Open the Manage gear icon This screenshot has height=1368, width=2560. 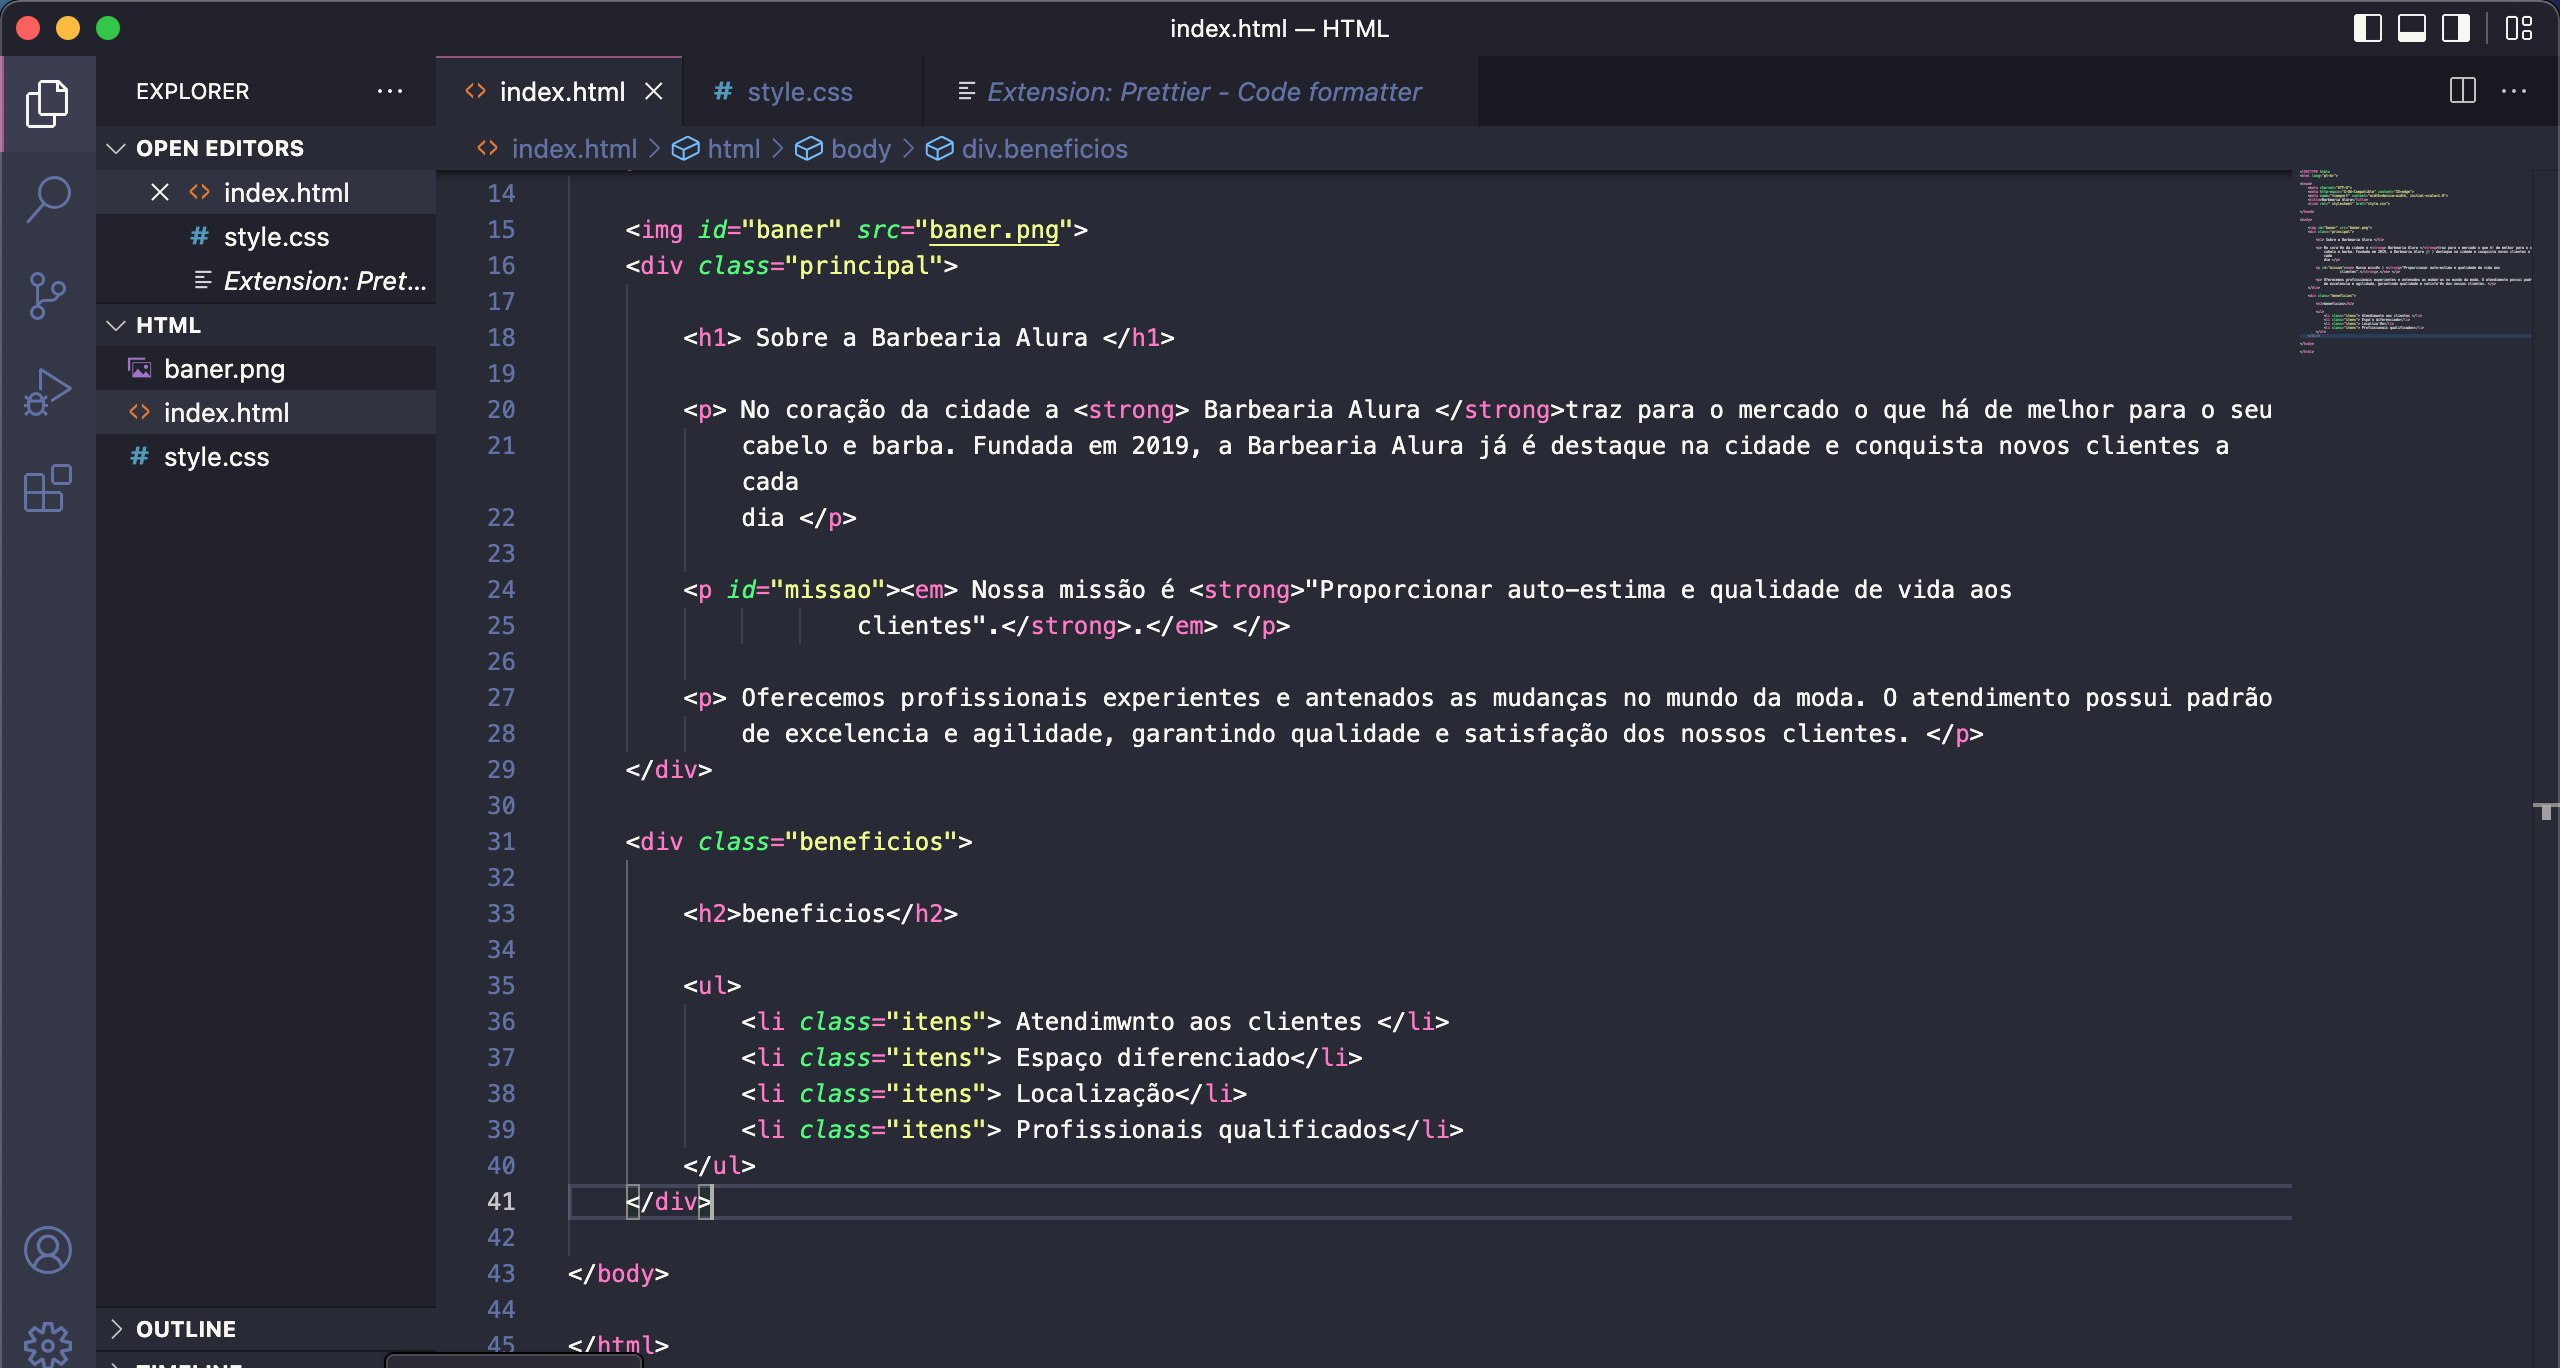[x=47, y=1344]
